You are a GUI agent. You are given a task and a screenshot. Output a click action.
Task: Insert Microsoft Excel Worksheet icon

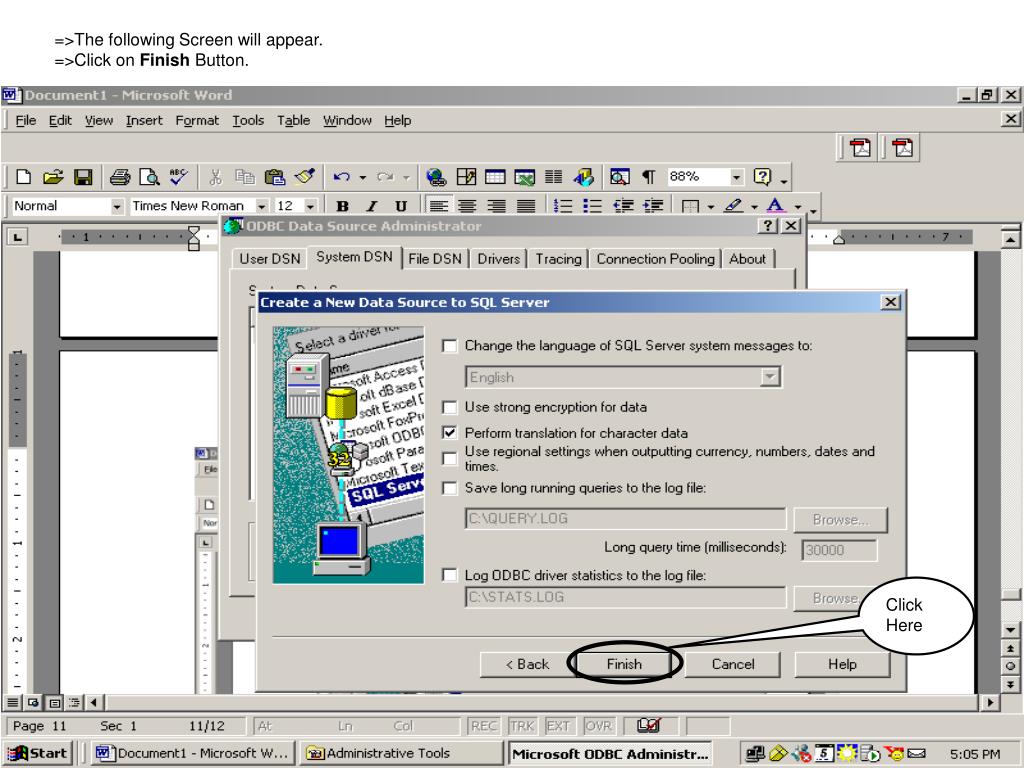click(524, 177)
